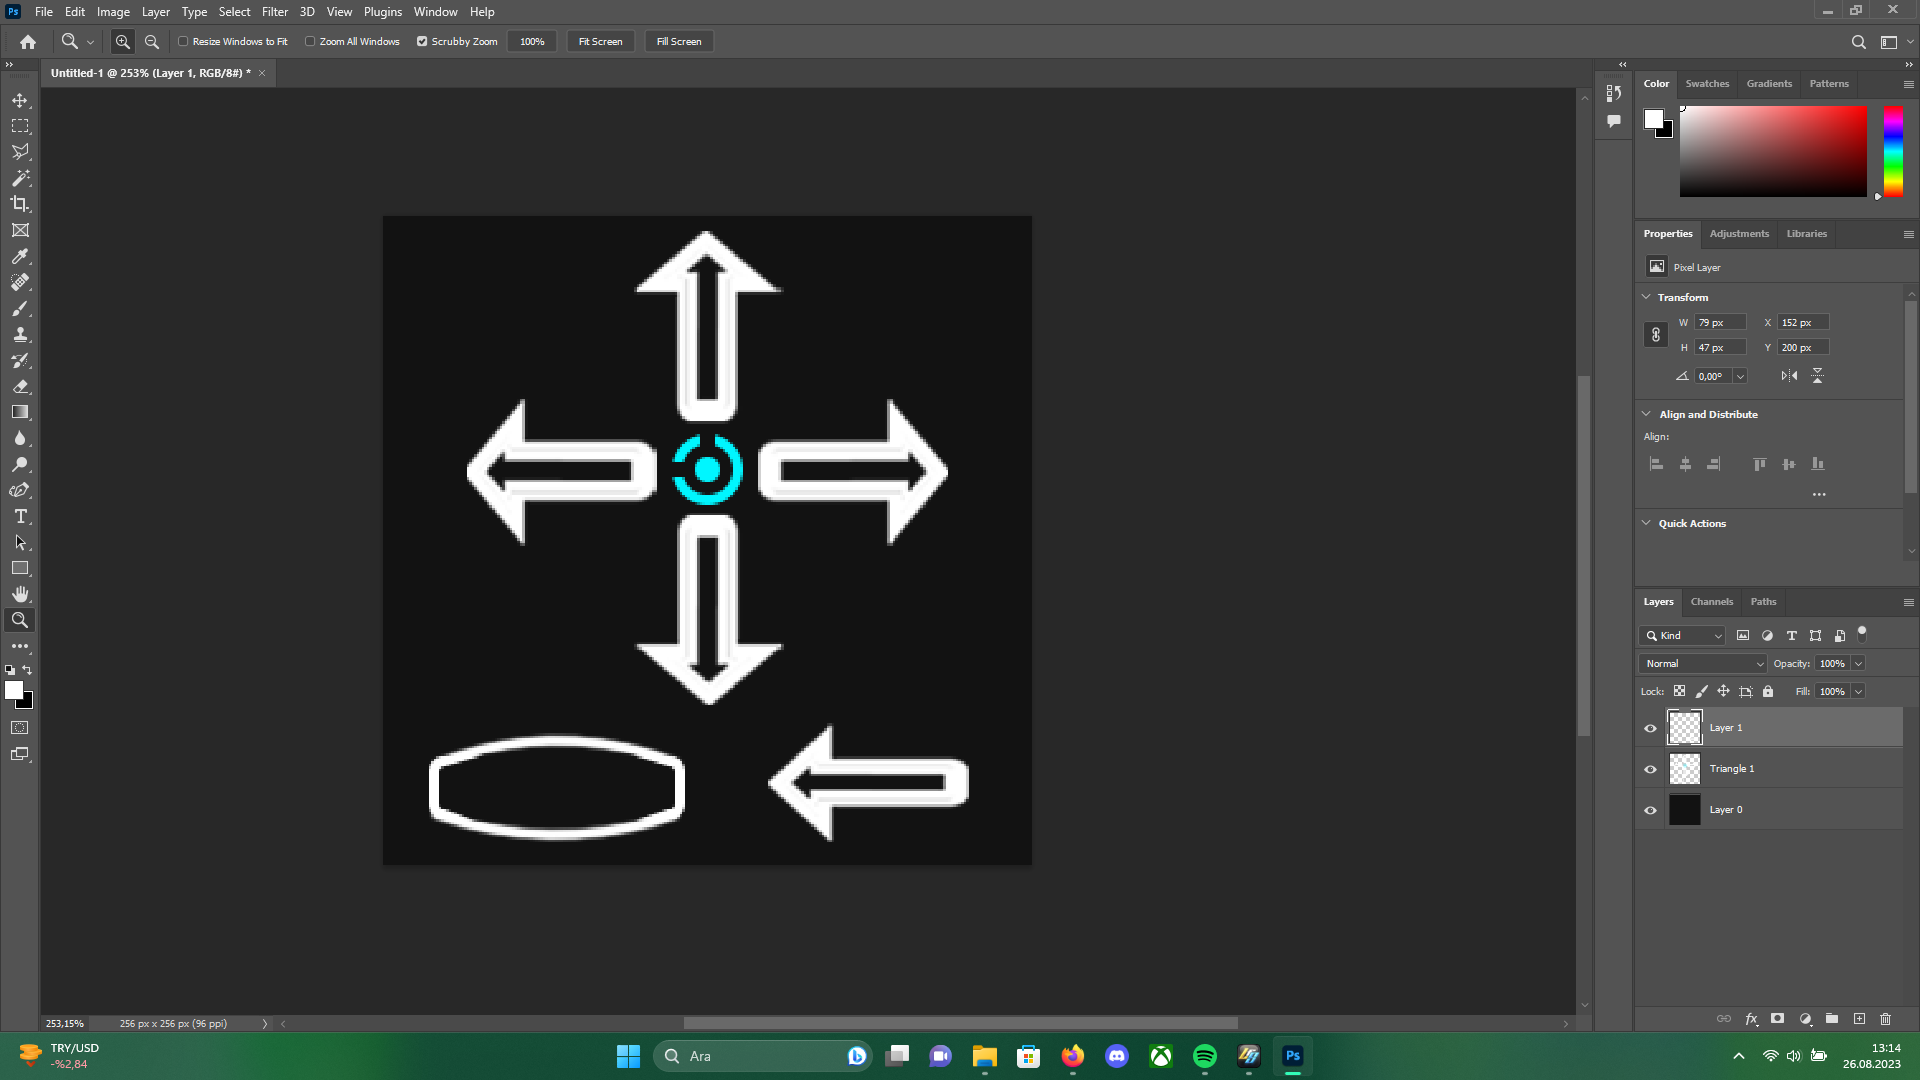The width and height of the screenshot is (1920, 1080).
Task: Click the Fill Screen button
Action: coord(679,41)
